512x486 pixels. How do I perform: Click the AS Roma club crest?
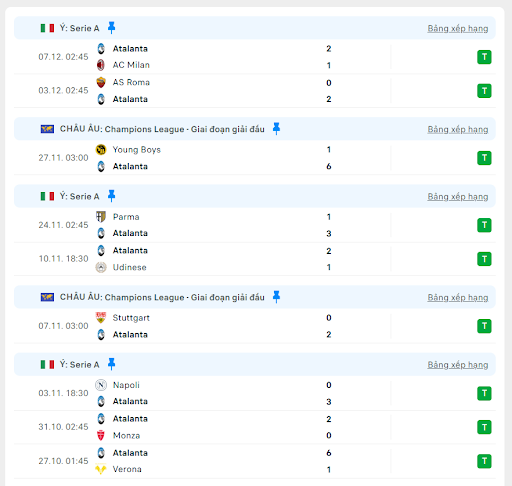coord(101,82)
